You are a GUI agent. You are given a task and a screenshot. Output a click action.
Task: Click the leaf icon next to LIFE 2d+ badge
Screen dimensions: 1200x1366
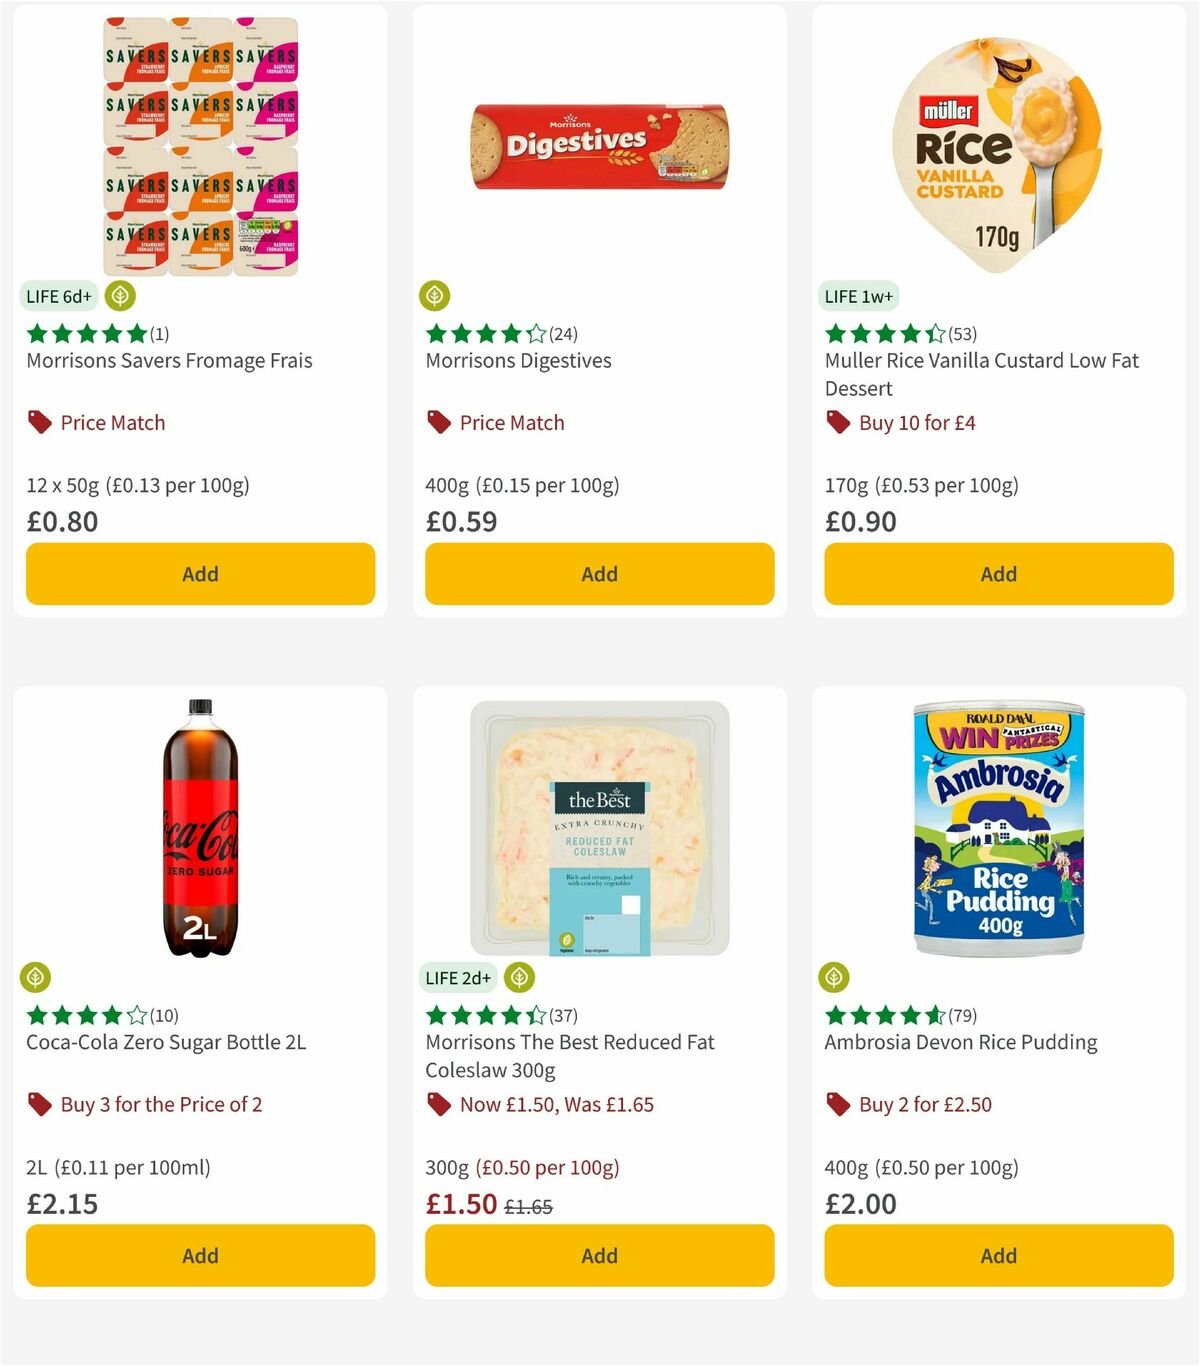point(518,977)
